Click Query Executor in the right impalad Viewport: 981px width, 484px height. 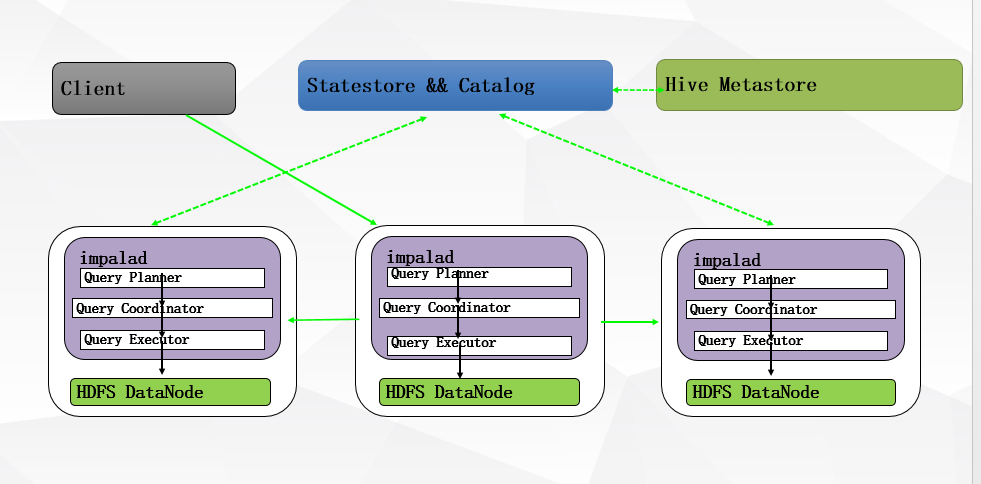click(791, 341)
